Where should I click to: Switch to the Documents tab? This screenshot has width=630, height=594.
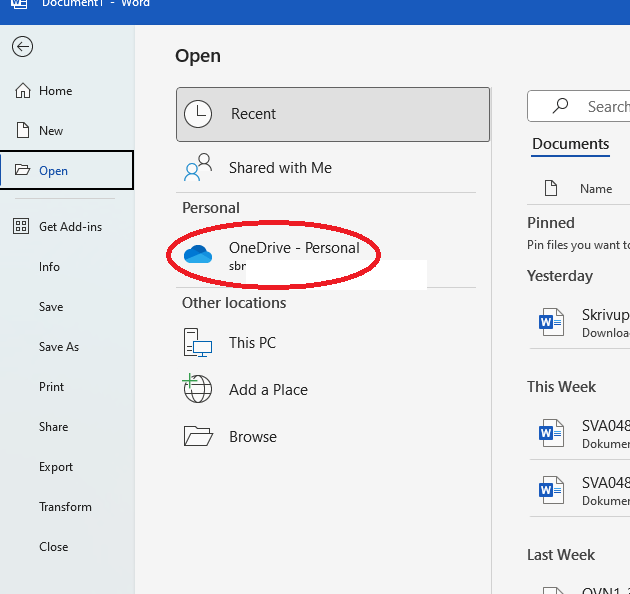571,144
